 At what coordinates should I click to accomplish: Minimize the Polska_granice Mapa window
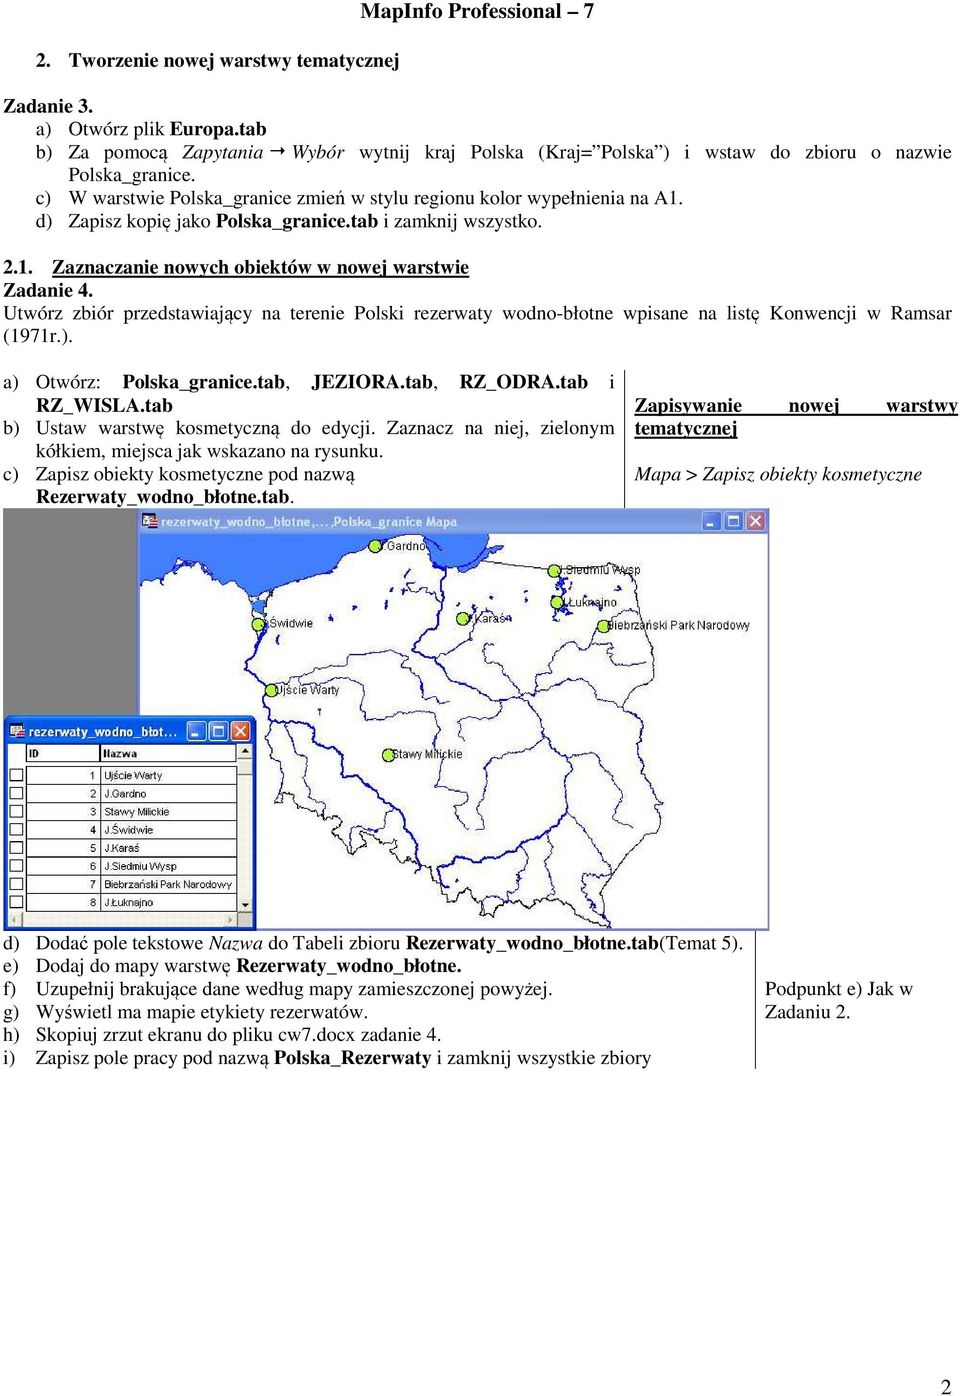(x=711, y=521)
